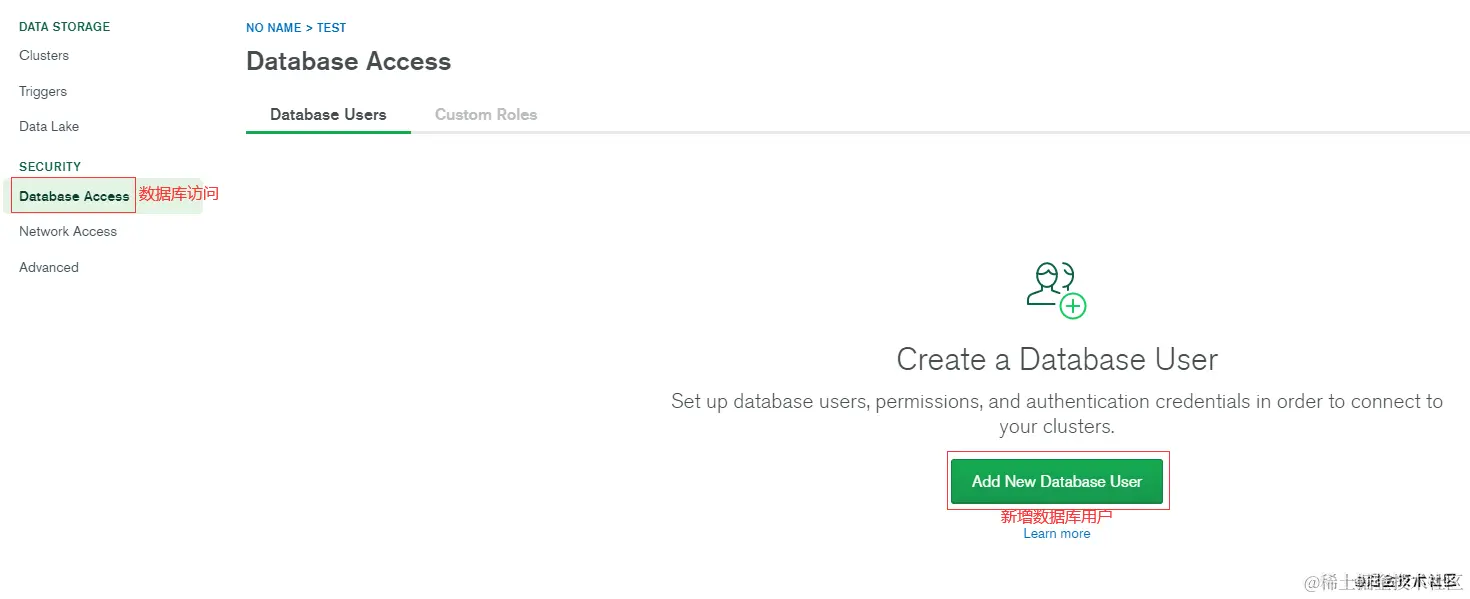Select Database Access in sidebar

click(x=74, y=197)
